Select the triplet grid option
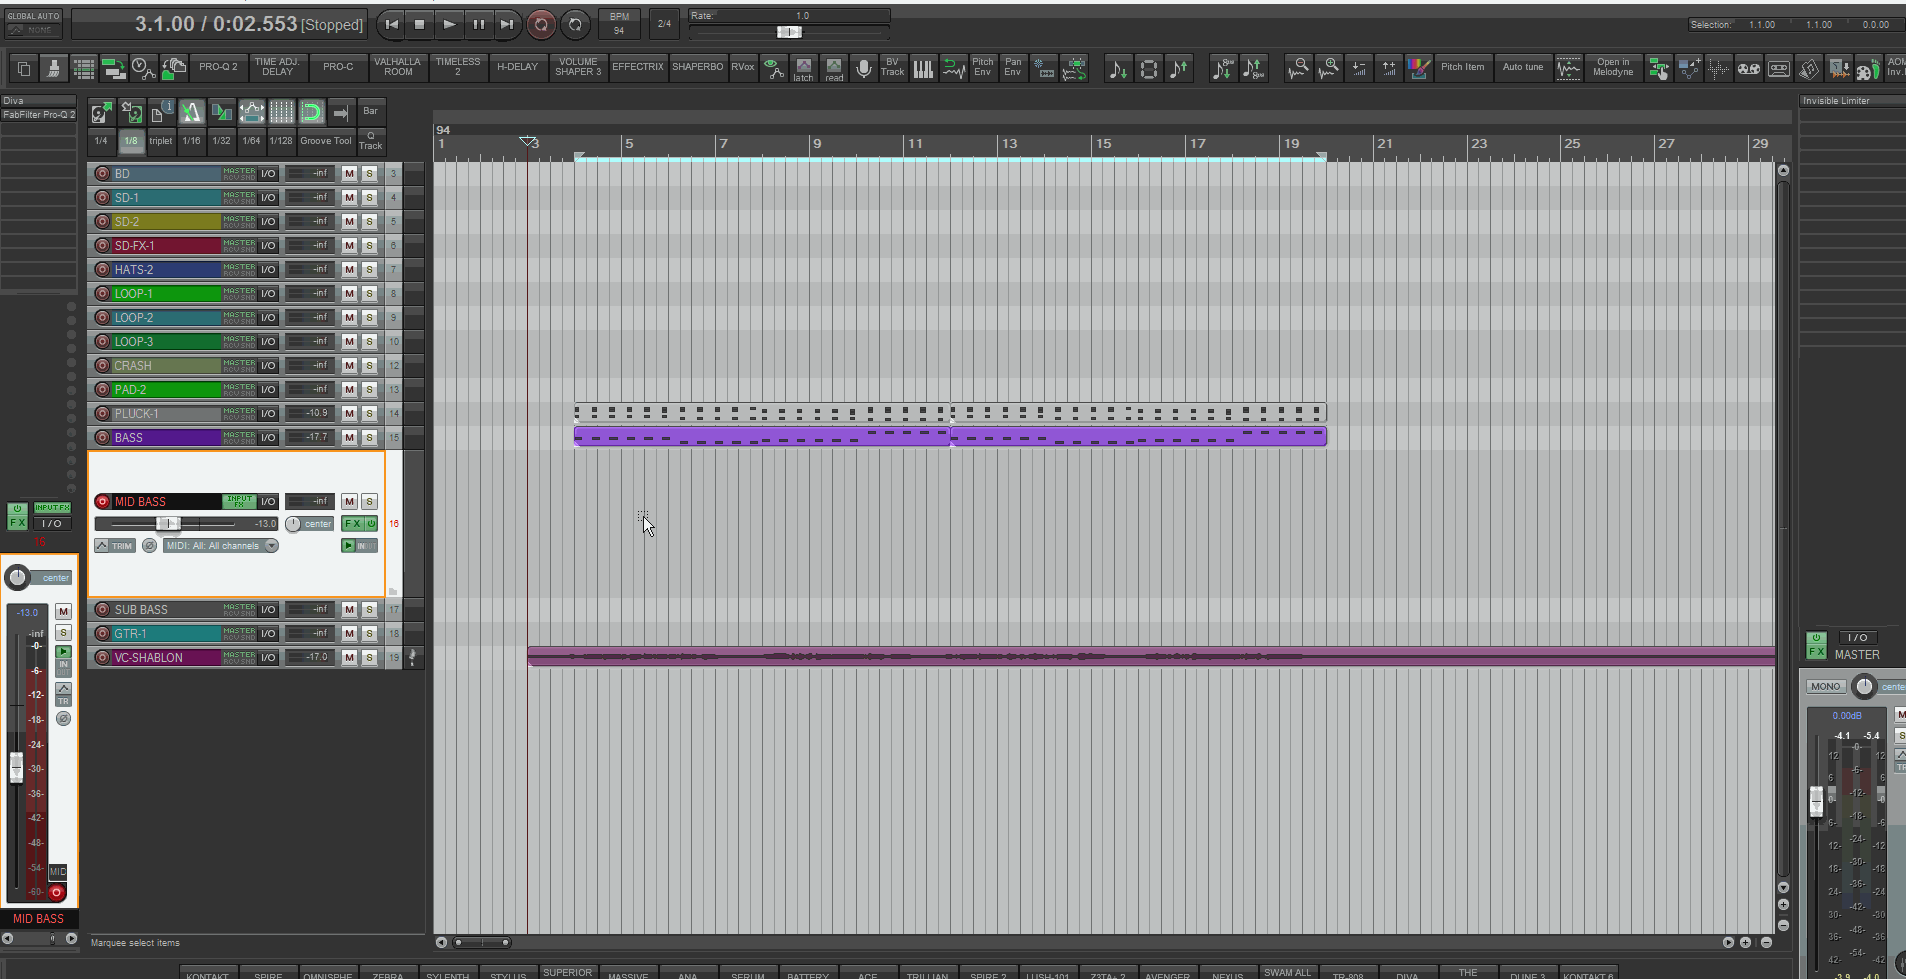The height and width of the screenshot is (979, 1906). (161, 141)
